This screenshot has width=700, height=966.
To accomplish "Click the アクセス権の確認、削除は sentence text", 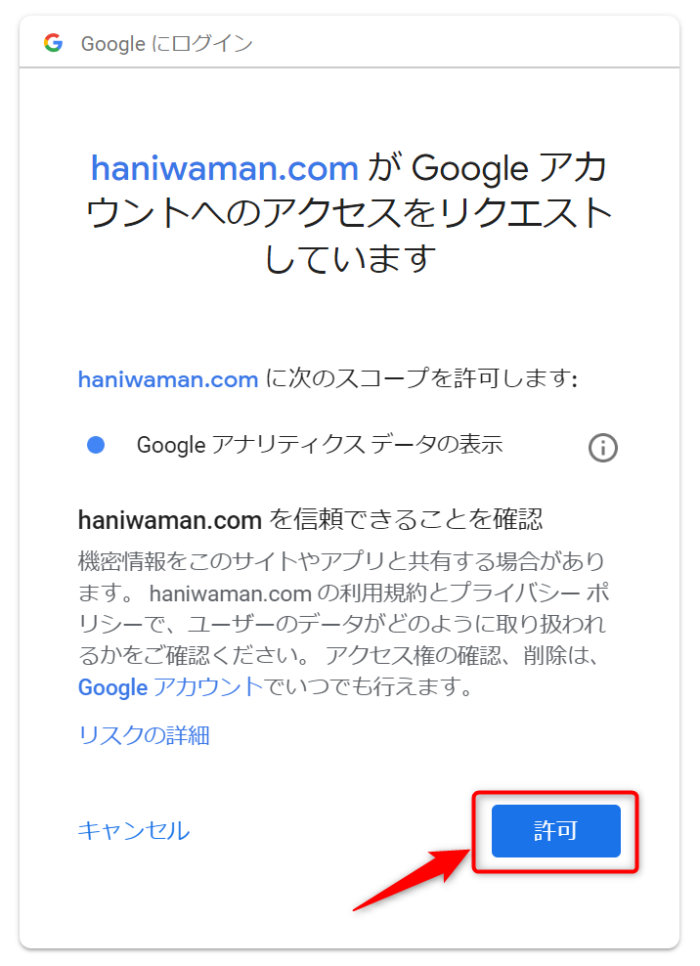I will pyautogui.click(x=462, y=655).
